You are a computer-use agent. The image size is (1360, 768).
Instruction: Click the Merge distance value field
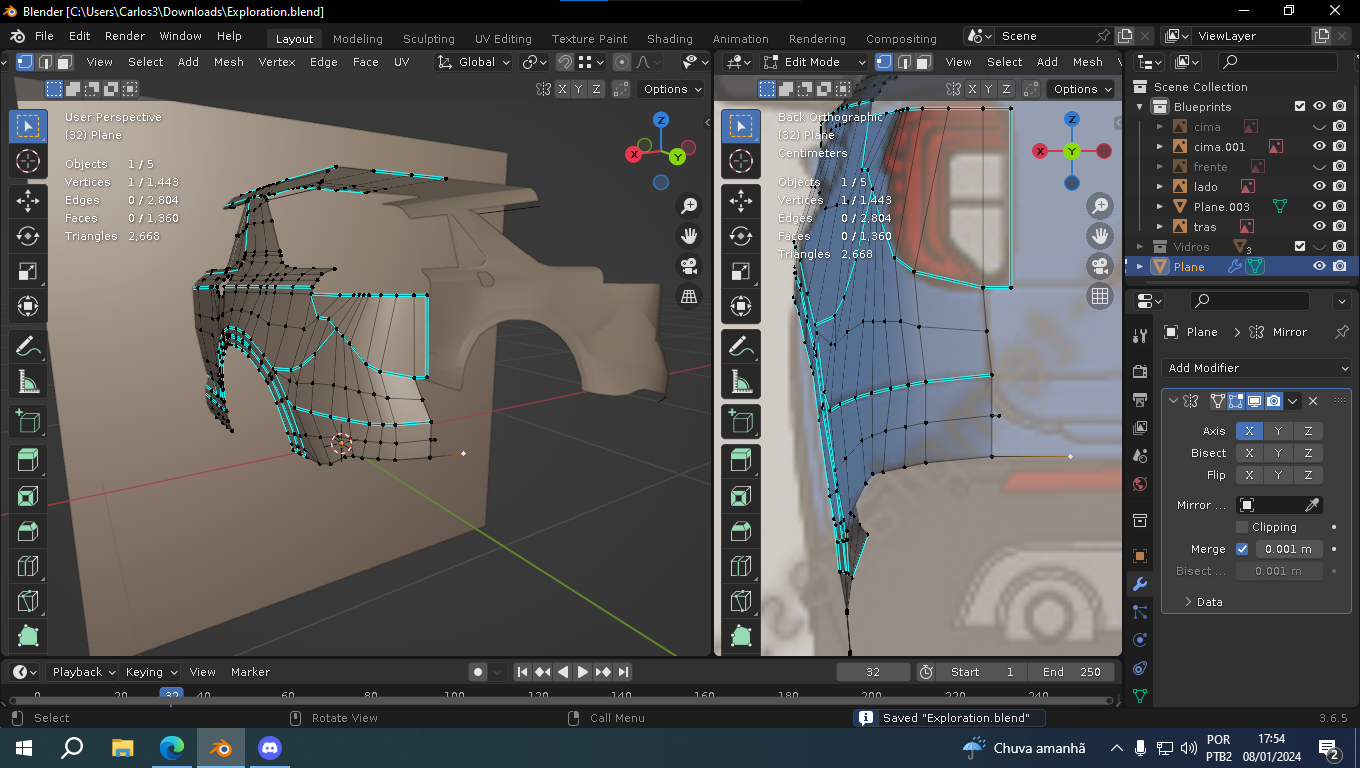point(1288,549)
